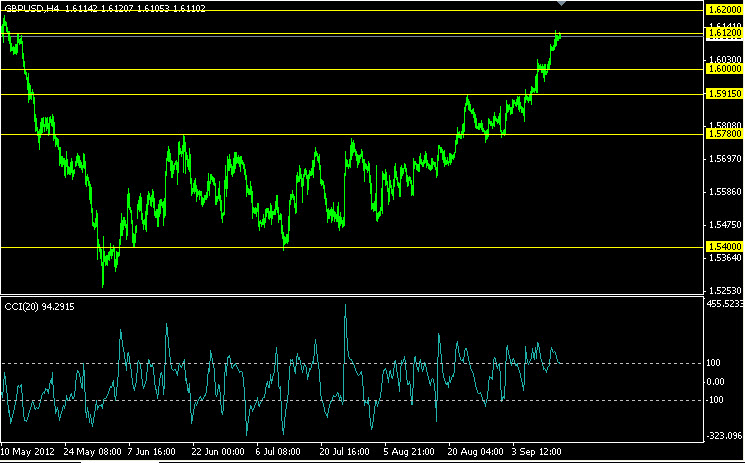This screenshot has width=745, height=463.
Task: Select the 1.54000 yellow price level label
Action: coord(725,247)
